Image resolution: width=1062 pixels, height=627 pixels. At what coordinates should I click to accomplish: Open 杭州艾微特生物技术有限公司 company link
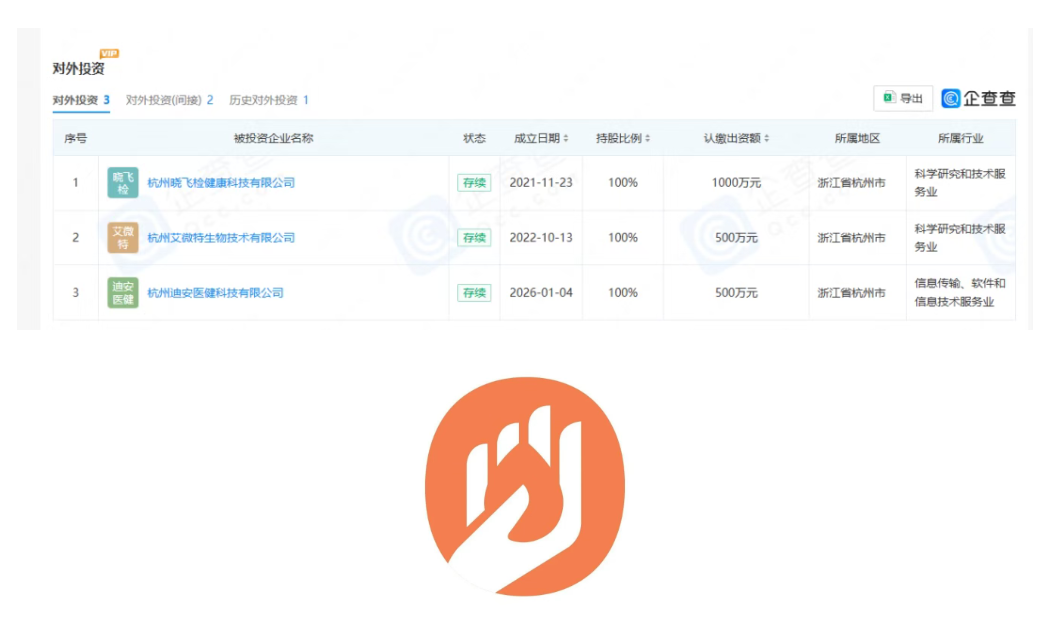(x=221, y=238)
